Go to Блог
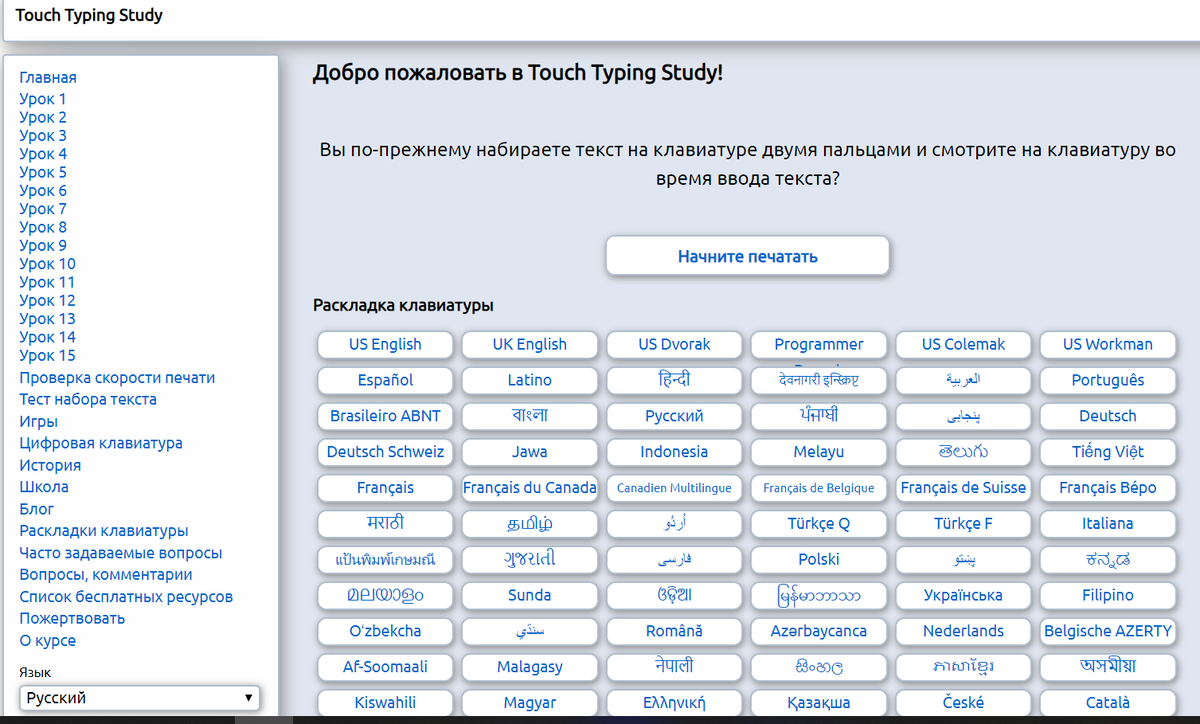 [x=37, y=509]
